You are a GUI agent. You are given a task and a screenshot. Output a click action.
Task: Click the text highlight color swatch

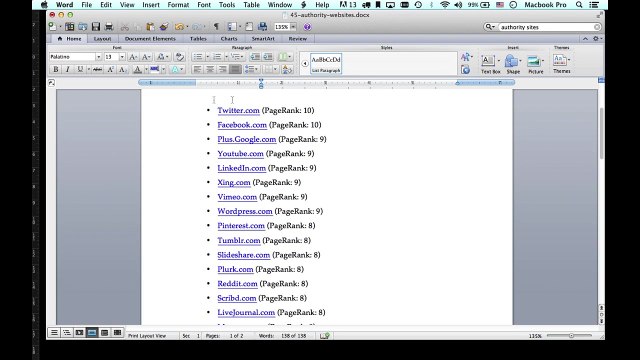(154, 70)
